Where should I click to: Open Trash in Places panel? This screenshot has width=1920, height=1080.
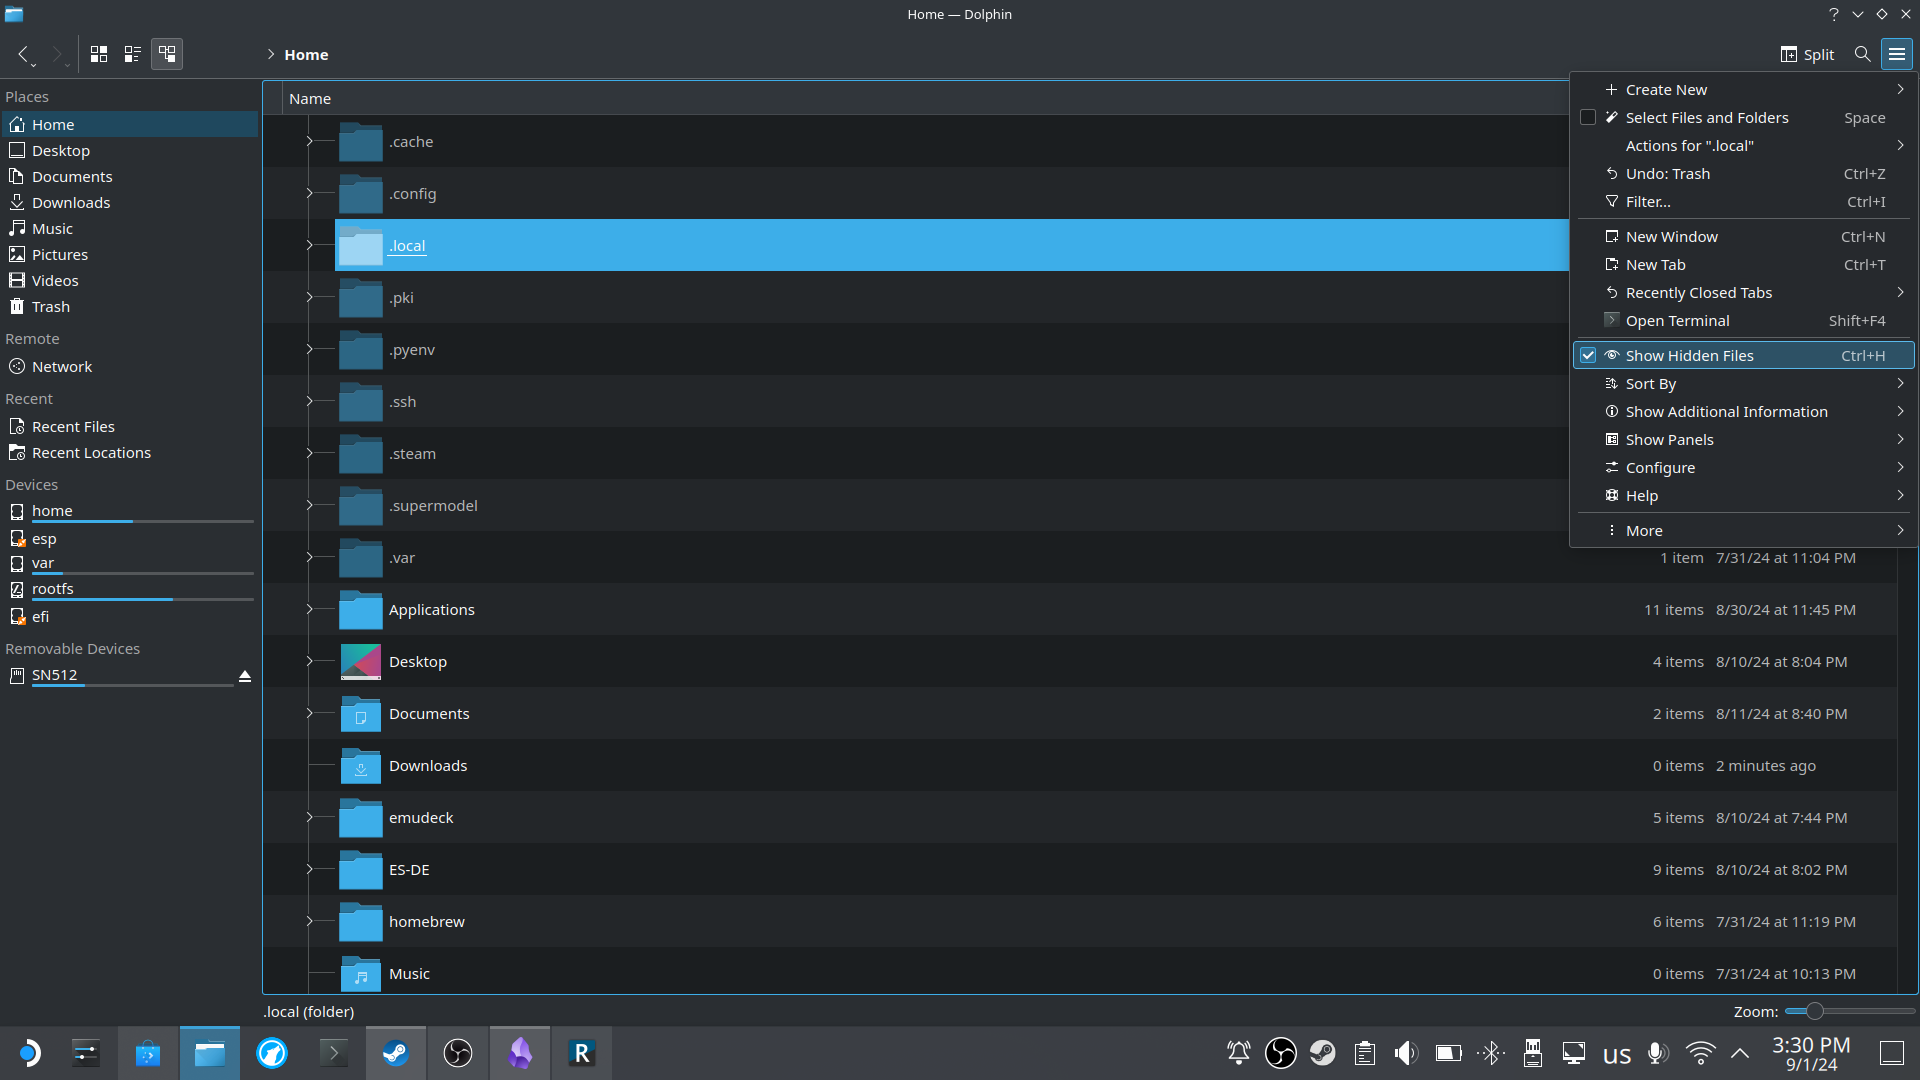(x=130, y=307)
